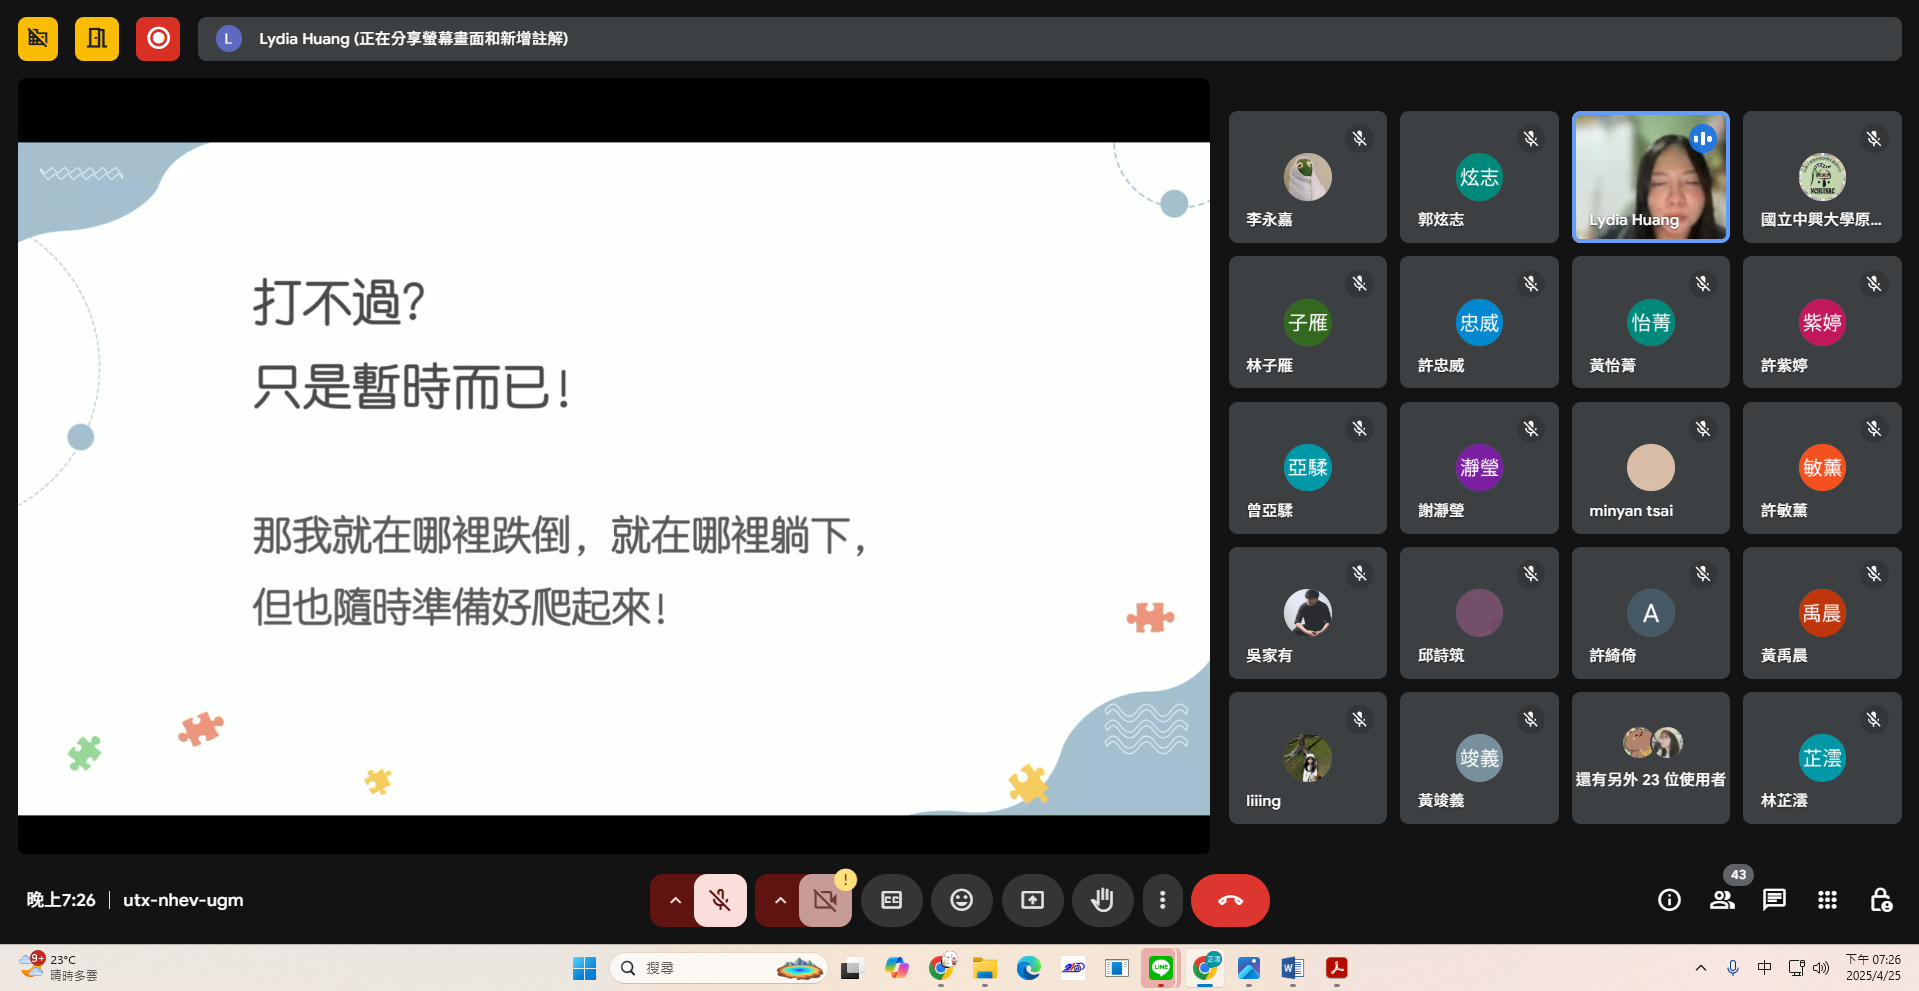Unmute your microphone
The image size is (1919, 991).
tap(719, 900)
